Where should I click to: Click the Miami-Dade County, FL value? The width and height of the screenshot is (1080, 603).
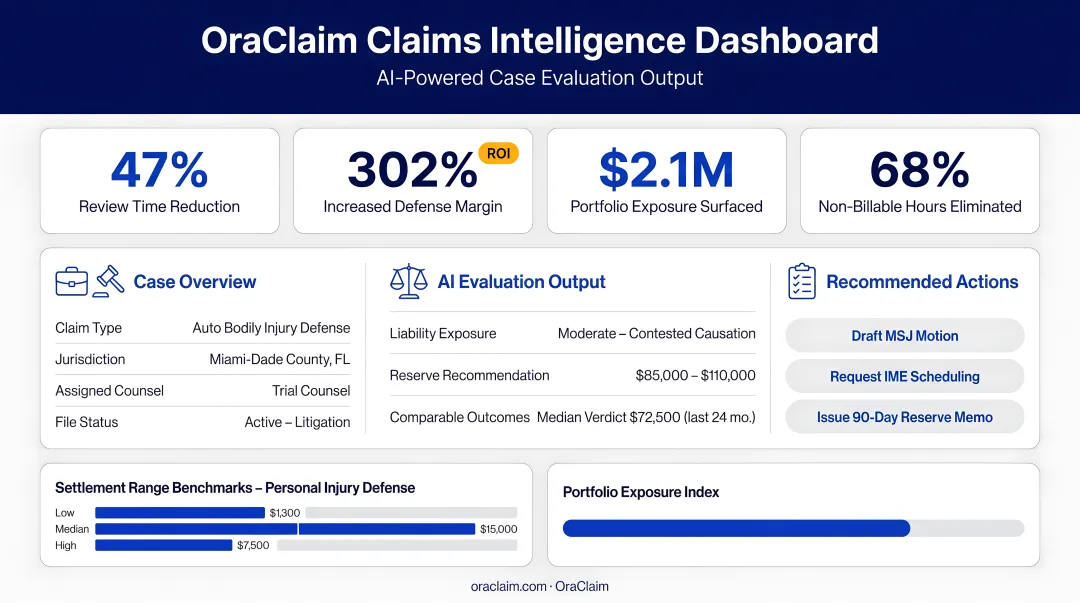[280, 359]
